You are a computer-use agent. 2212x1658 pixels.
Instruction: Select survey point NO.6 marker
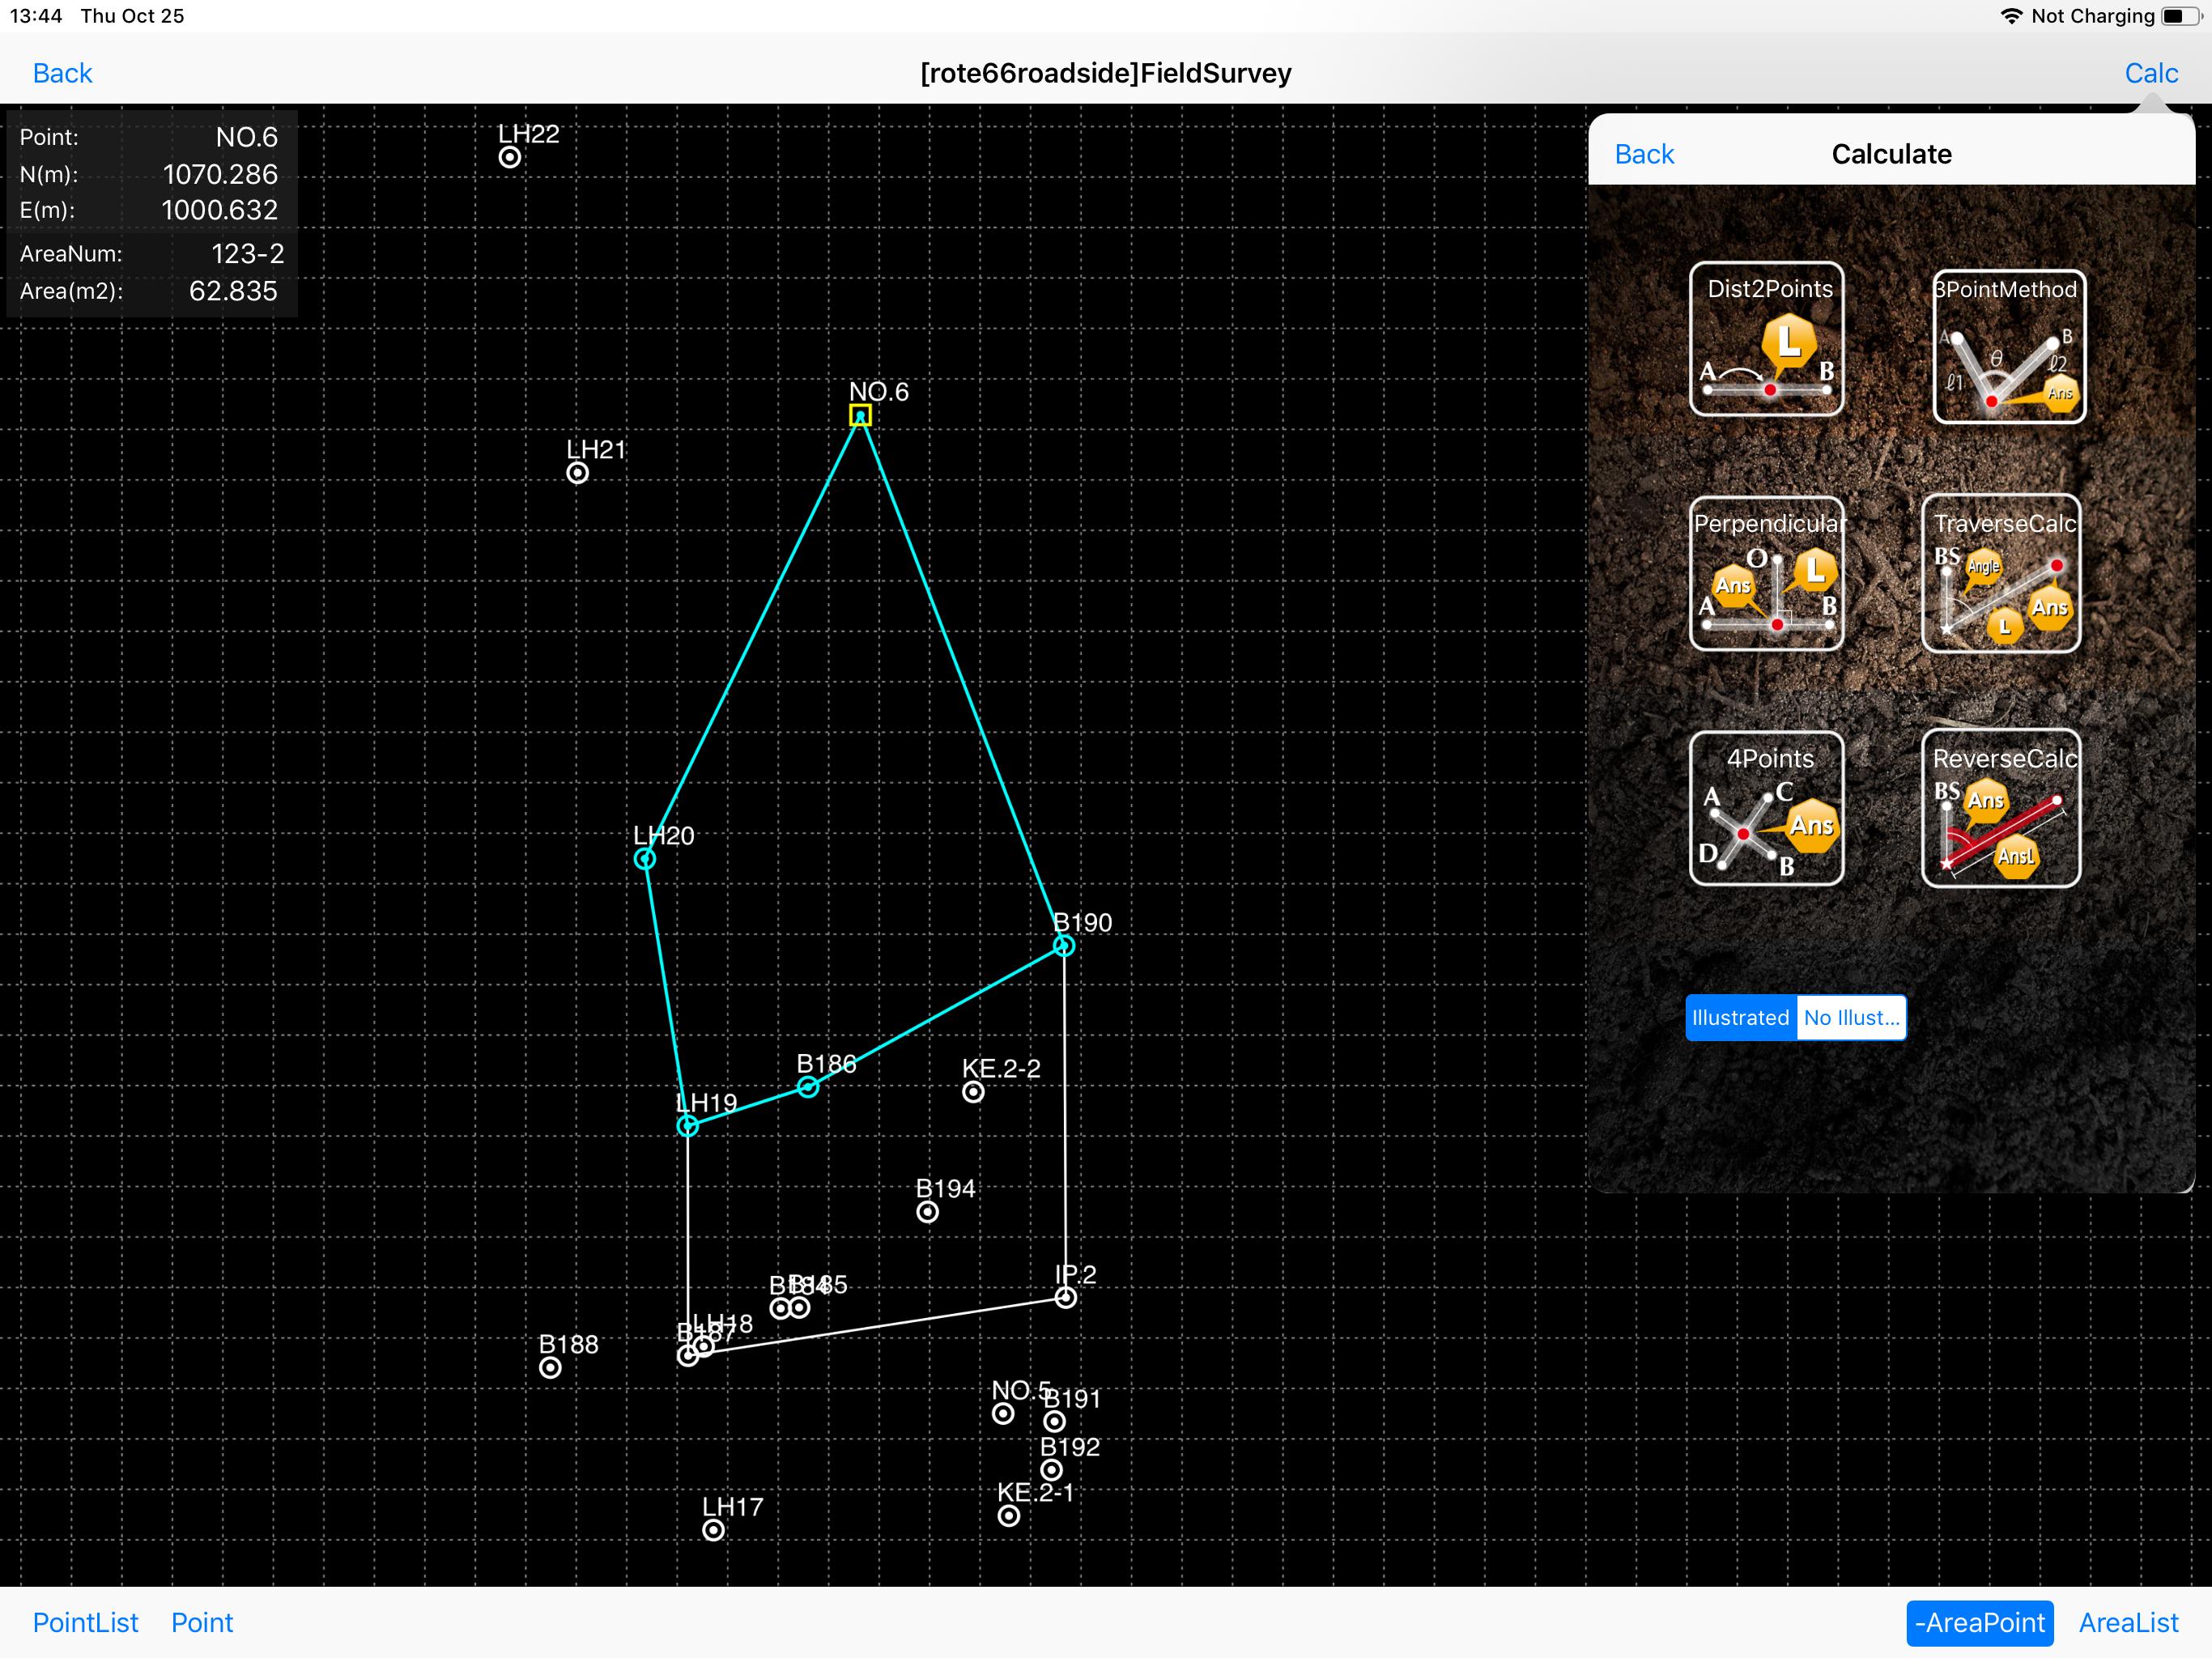[860, 415]
